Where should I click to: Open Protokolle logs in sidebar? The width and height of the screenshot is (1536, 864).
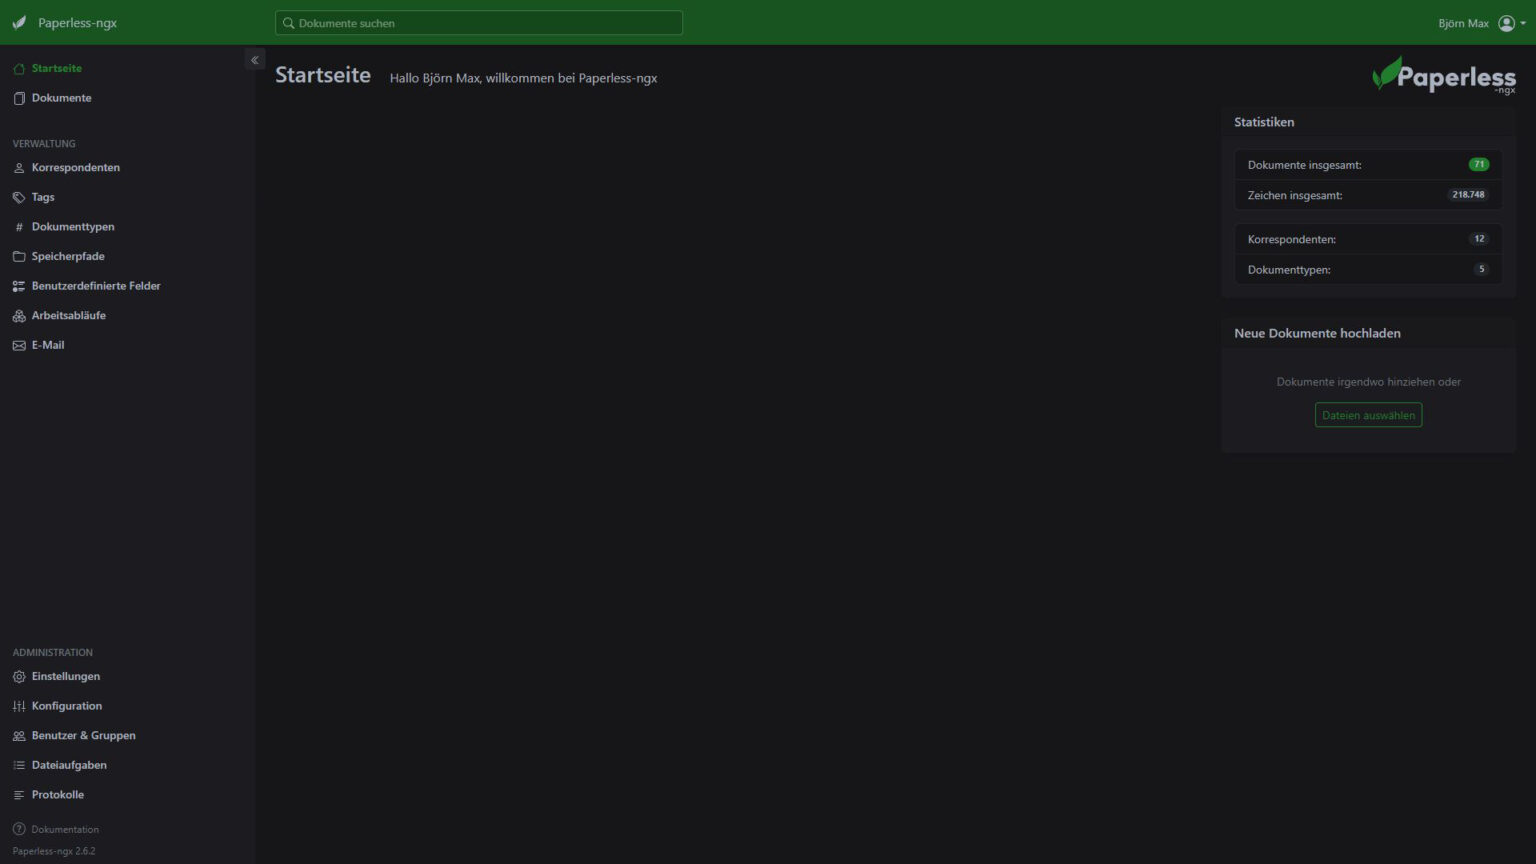[x=57, y=795]
